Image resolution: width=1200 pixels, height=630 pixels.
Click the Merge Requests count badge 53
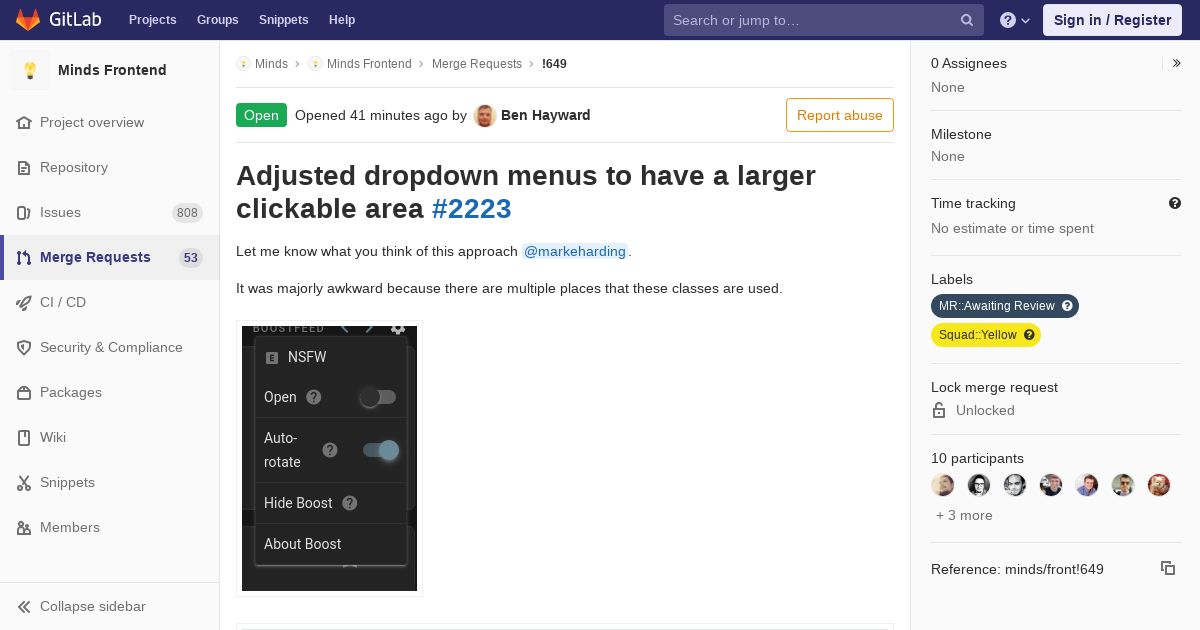tap(190, 257)
